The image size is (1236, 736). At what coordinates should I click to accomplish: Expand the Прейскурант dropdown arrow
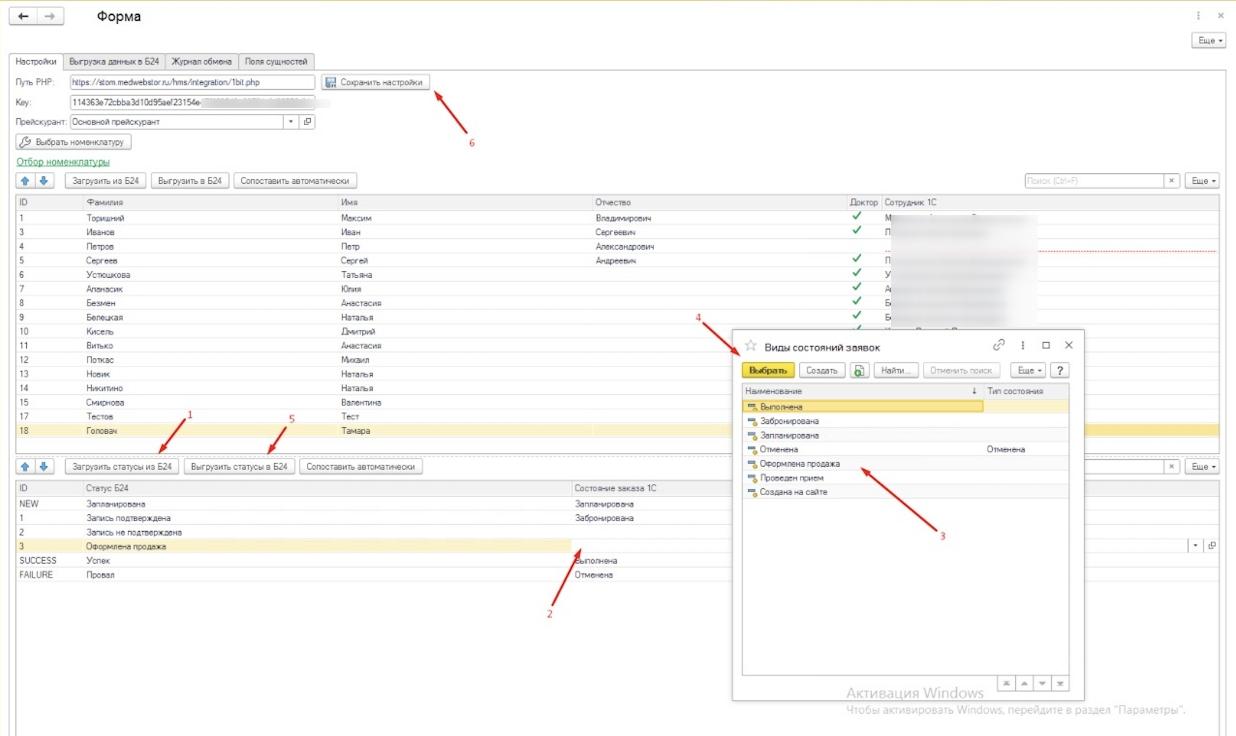(x=291, y=122)
